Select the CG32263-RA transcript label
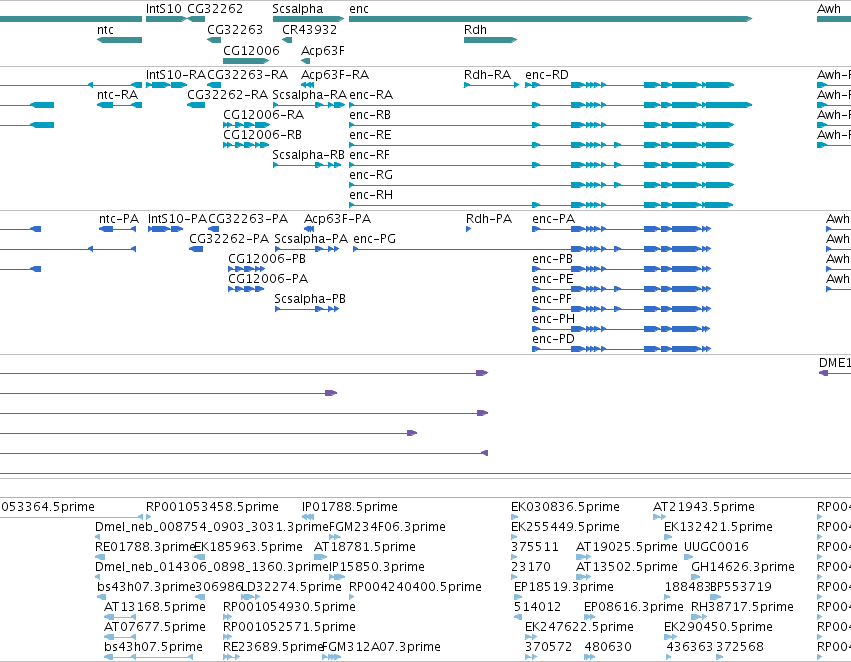This screenshot has height=662, width=851. pos(247,74)
